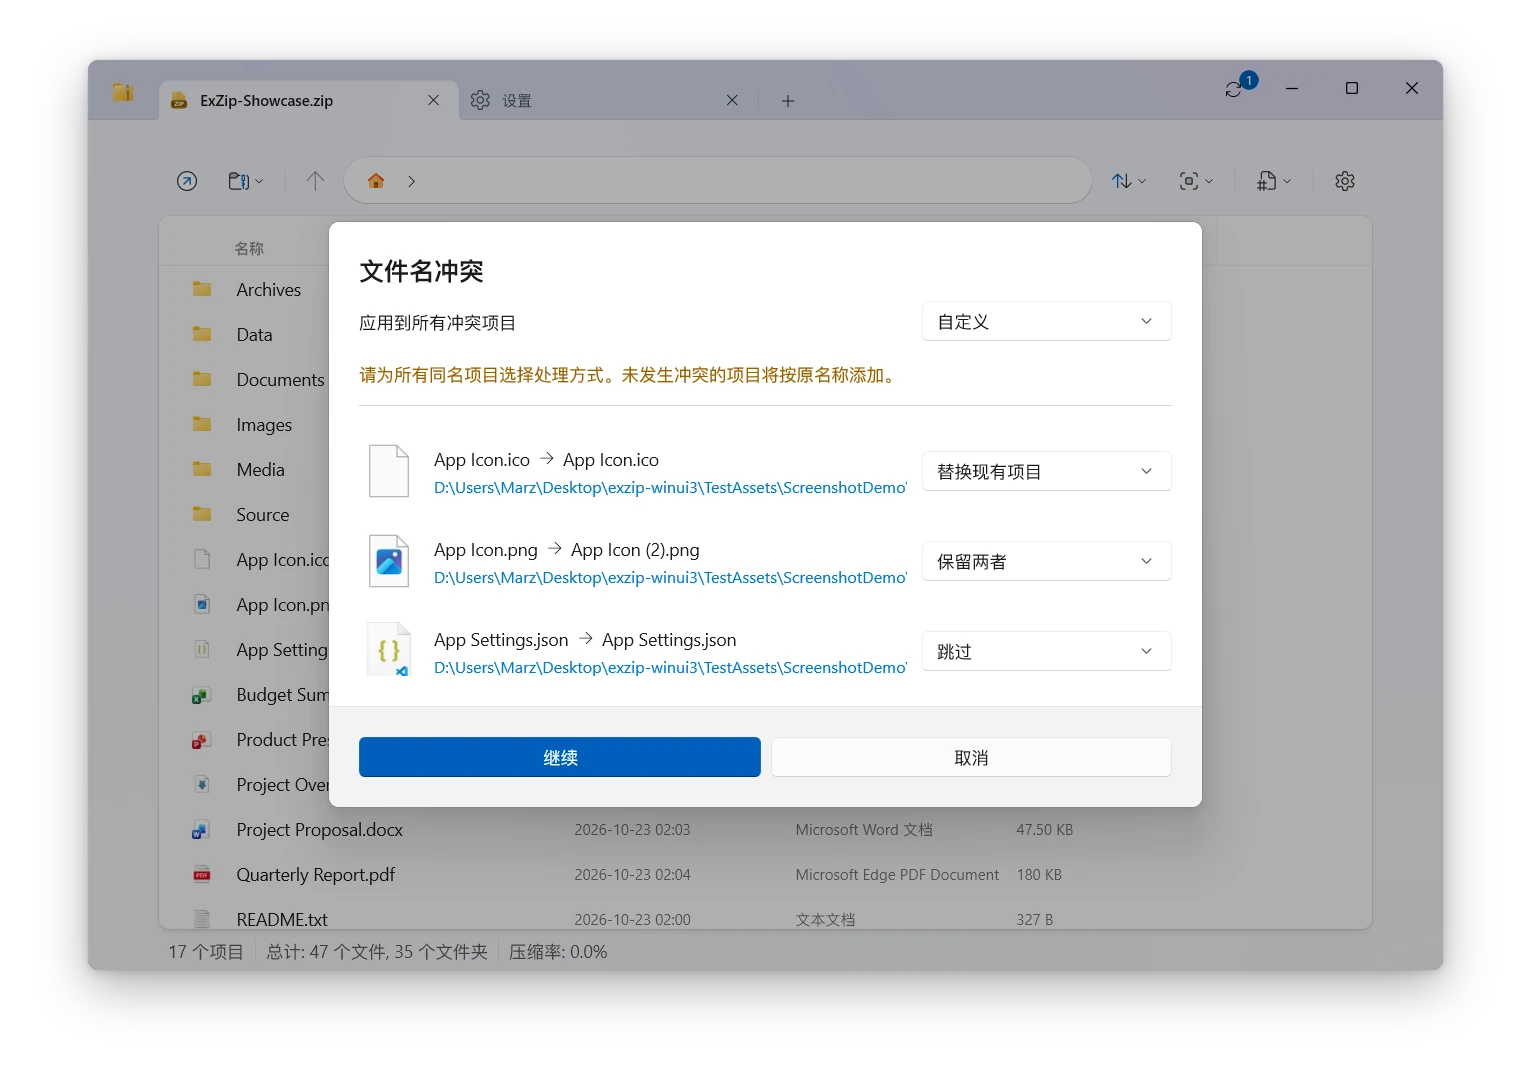This screenshot has width=1531, height=1086.
Task: Click Quarterly Report.pdf PDF icon
Action: point(201,875)
